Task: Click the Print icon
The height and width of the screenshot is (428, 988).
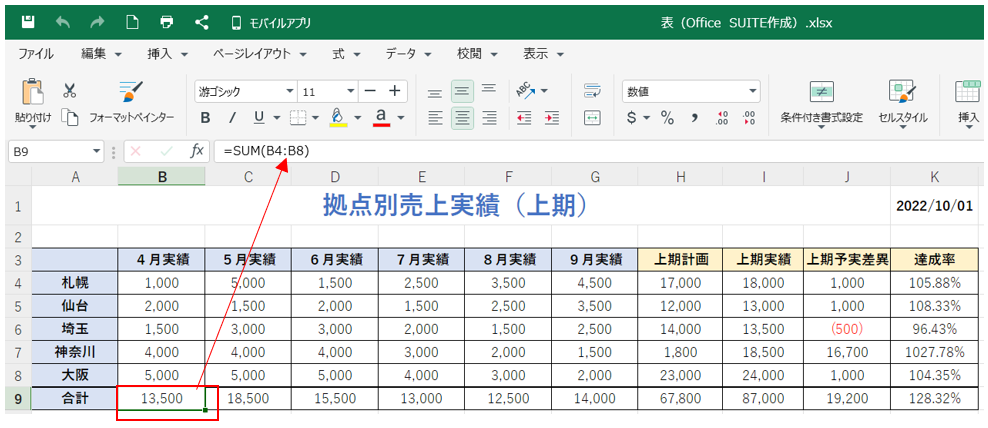Action: 167,21
